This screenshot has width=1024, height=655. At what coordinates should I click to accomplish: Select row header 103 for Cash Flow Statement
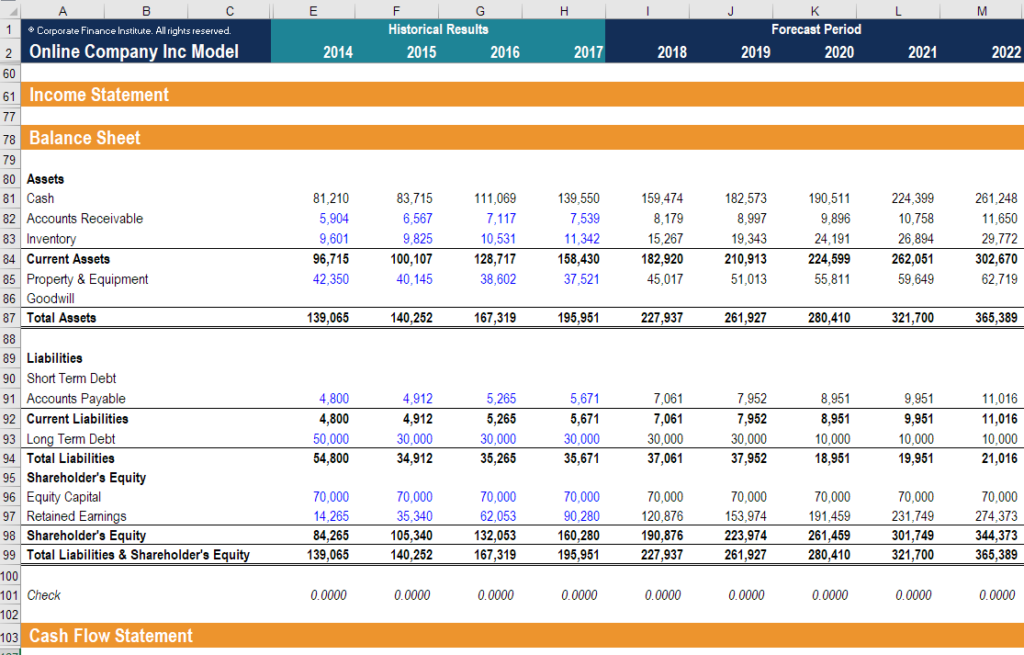(x=9, y=635)
